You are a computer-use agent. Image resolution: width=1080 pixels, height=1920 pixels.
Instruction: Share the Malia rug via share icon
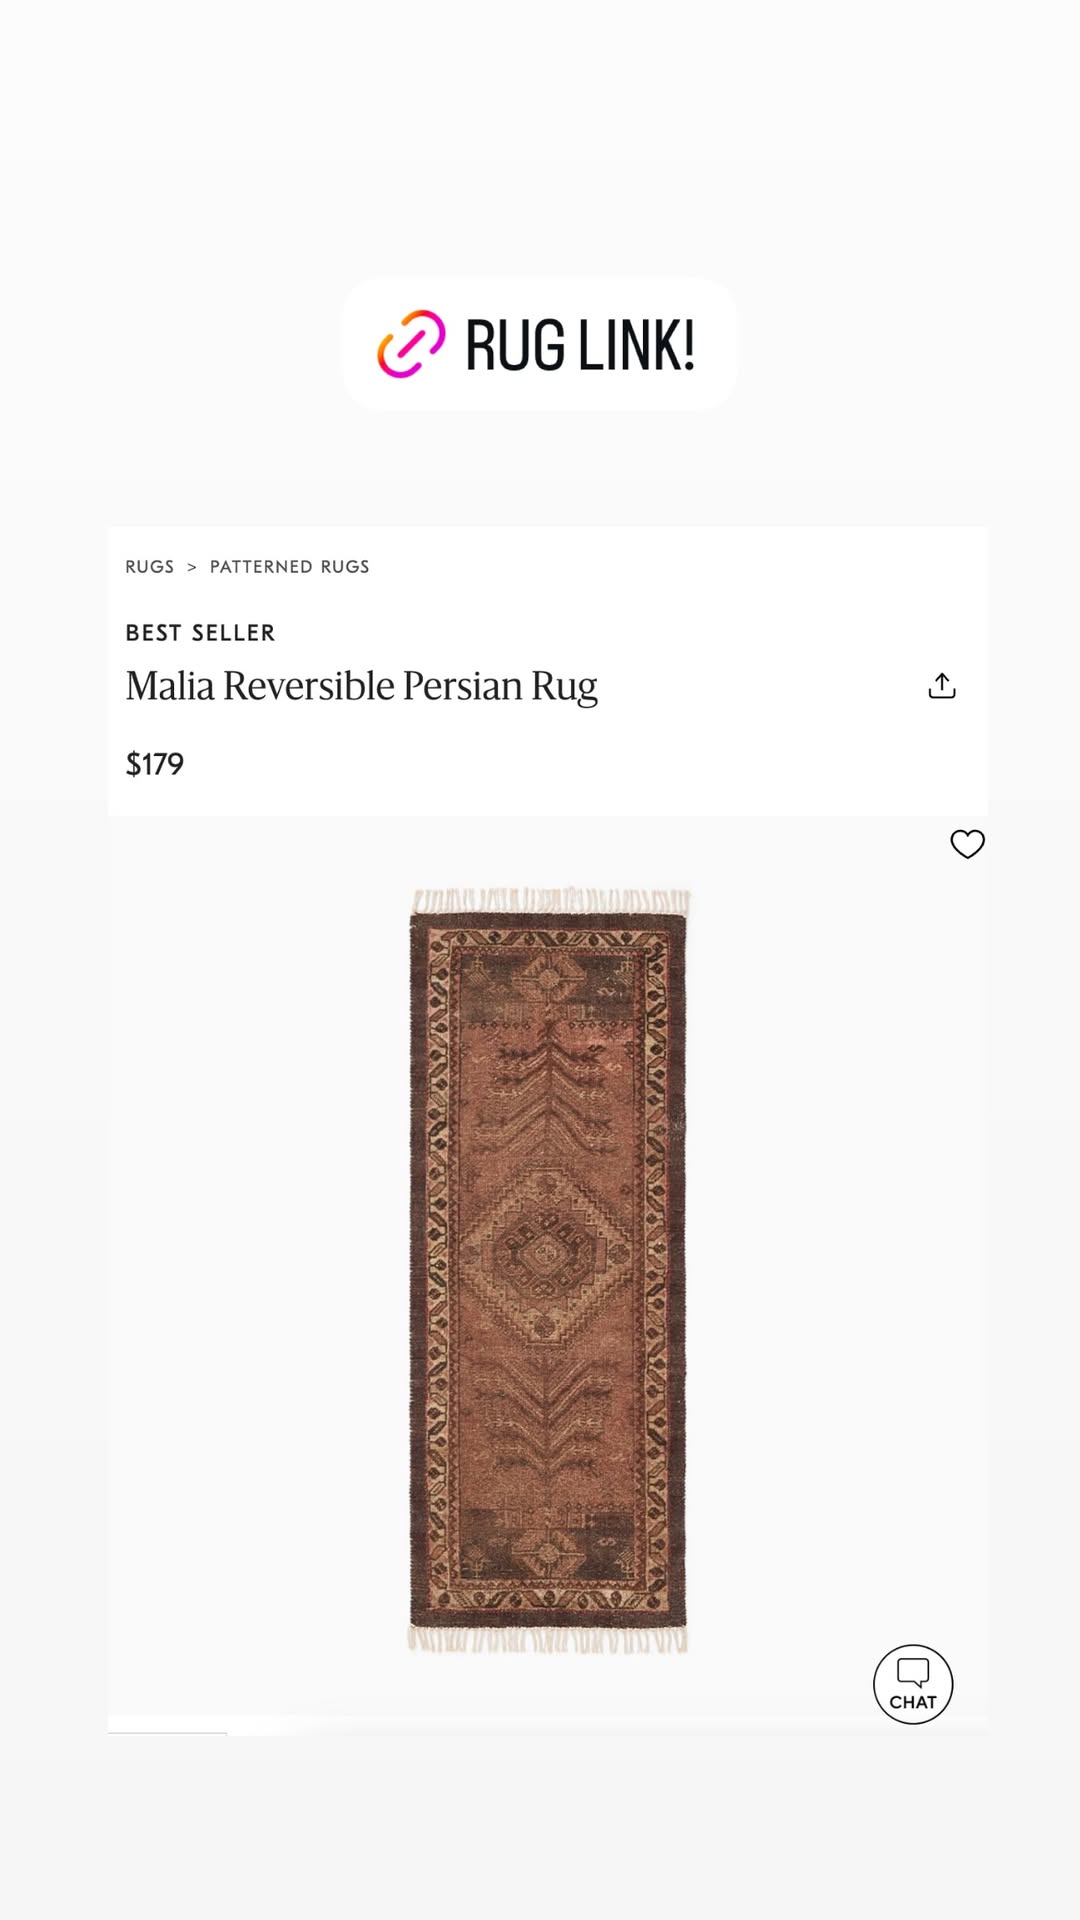click(x=942, y=686)
